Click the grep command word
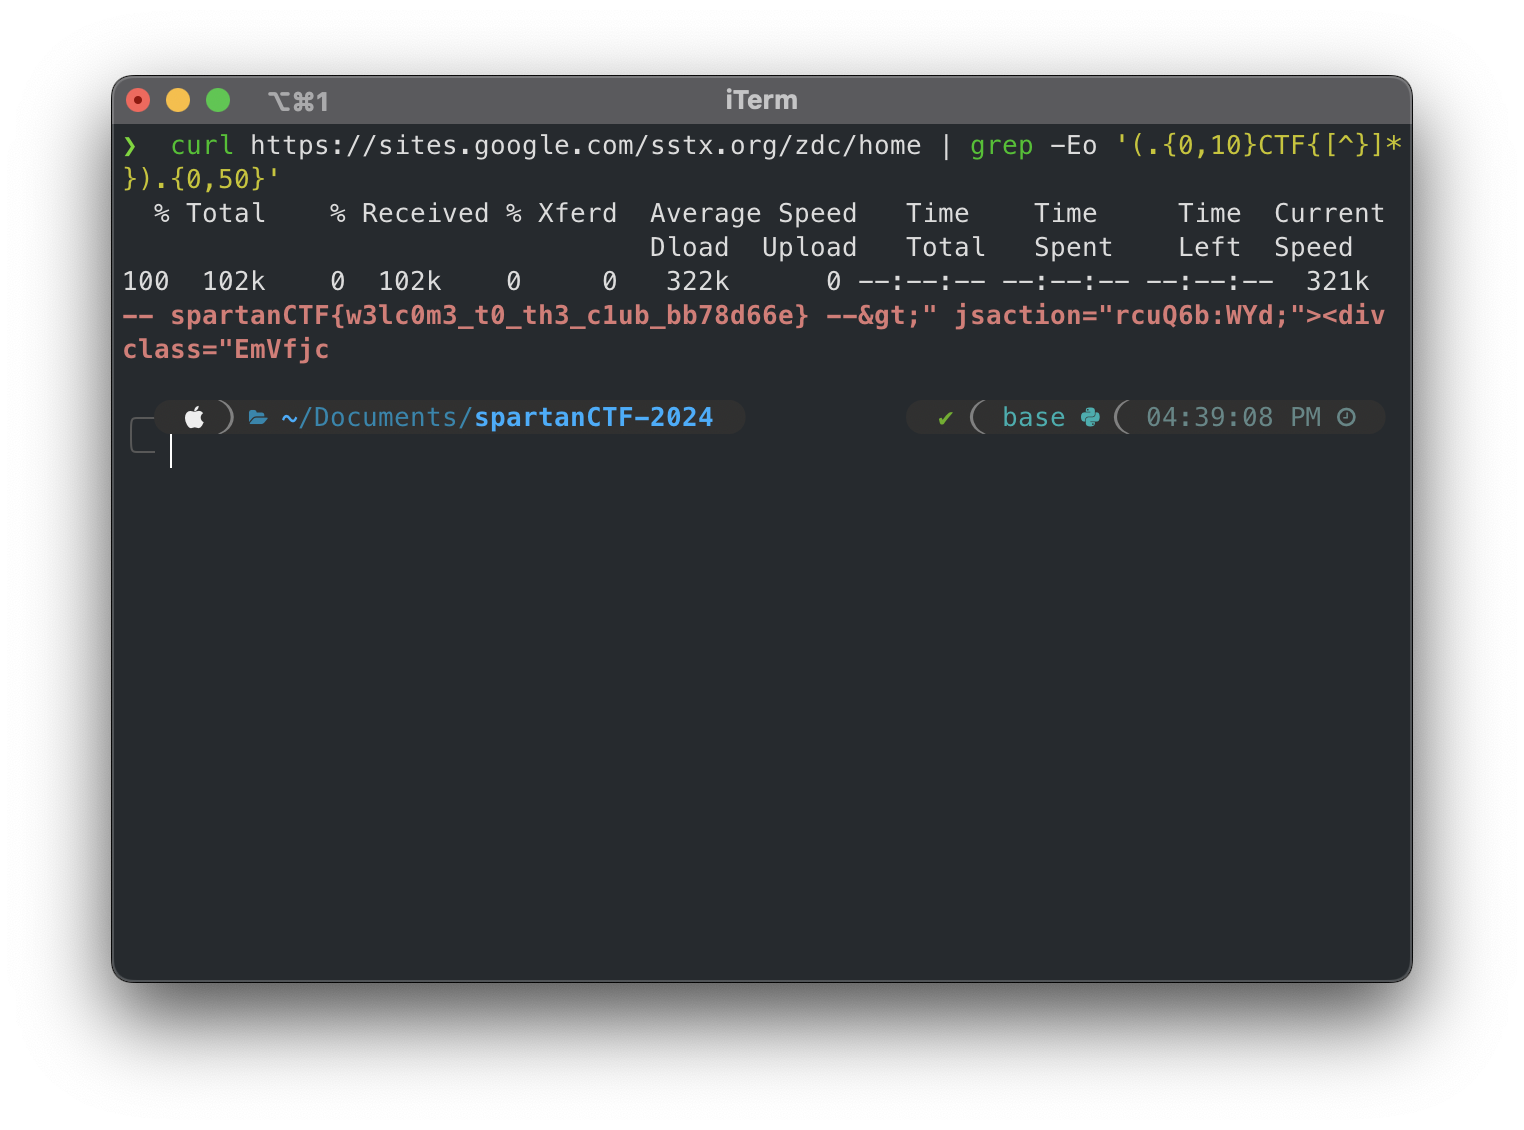This screenshot has height=1130, width=1524. [1001, 146]
